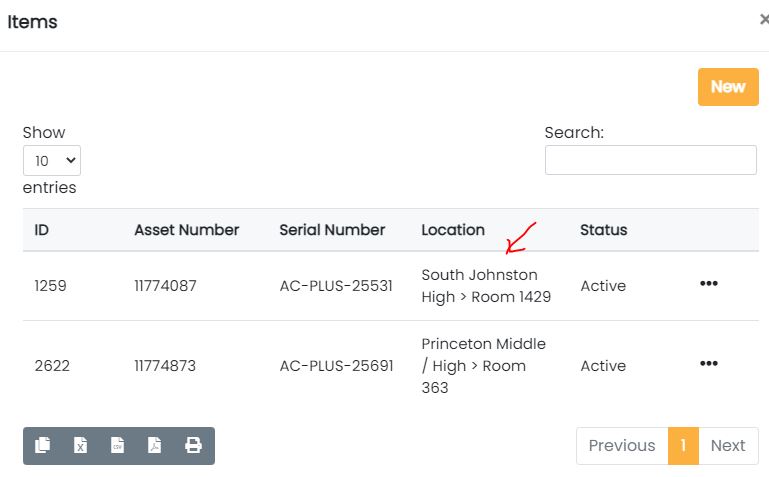
Task: Export the table as CSV
Action: coord(117,446)
